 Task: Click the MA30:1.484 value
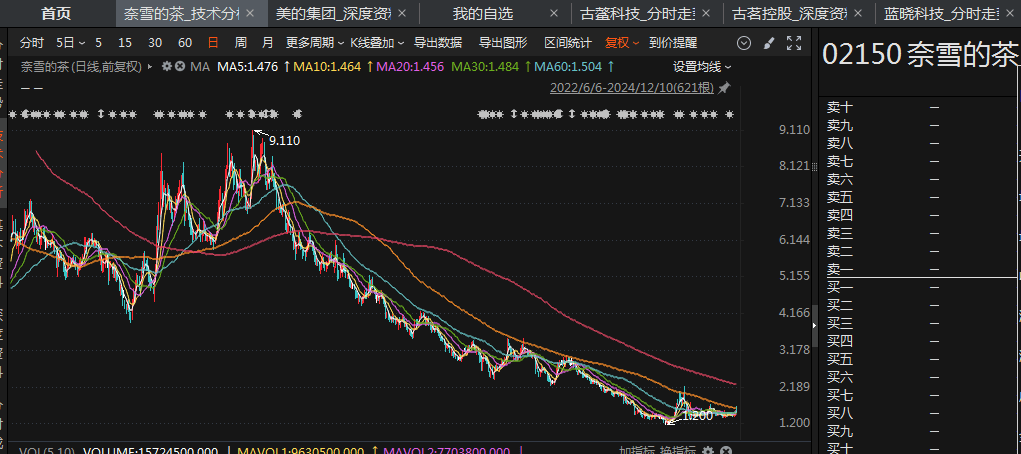point(485,66)
